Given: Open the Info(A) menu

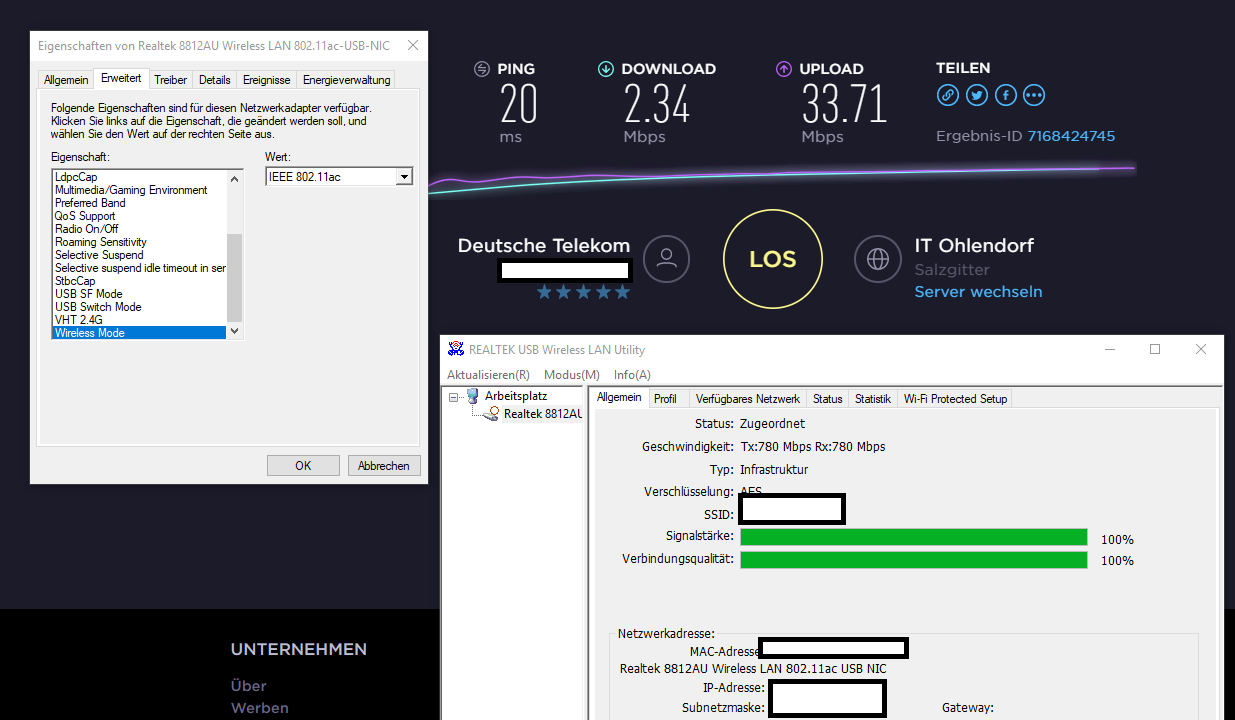Looking at the screenshot, I should tap(632, 375).
